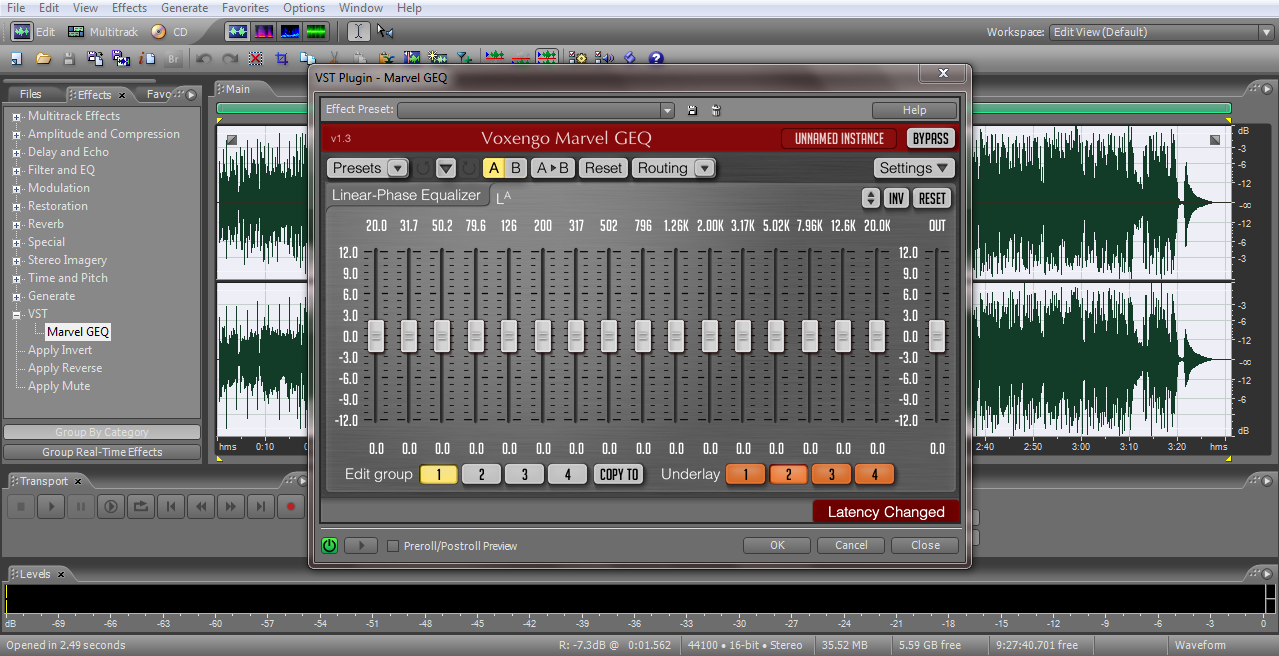
Task: Click Transport Play button
Action: 50,507
